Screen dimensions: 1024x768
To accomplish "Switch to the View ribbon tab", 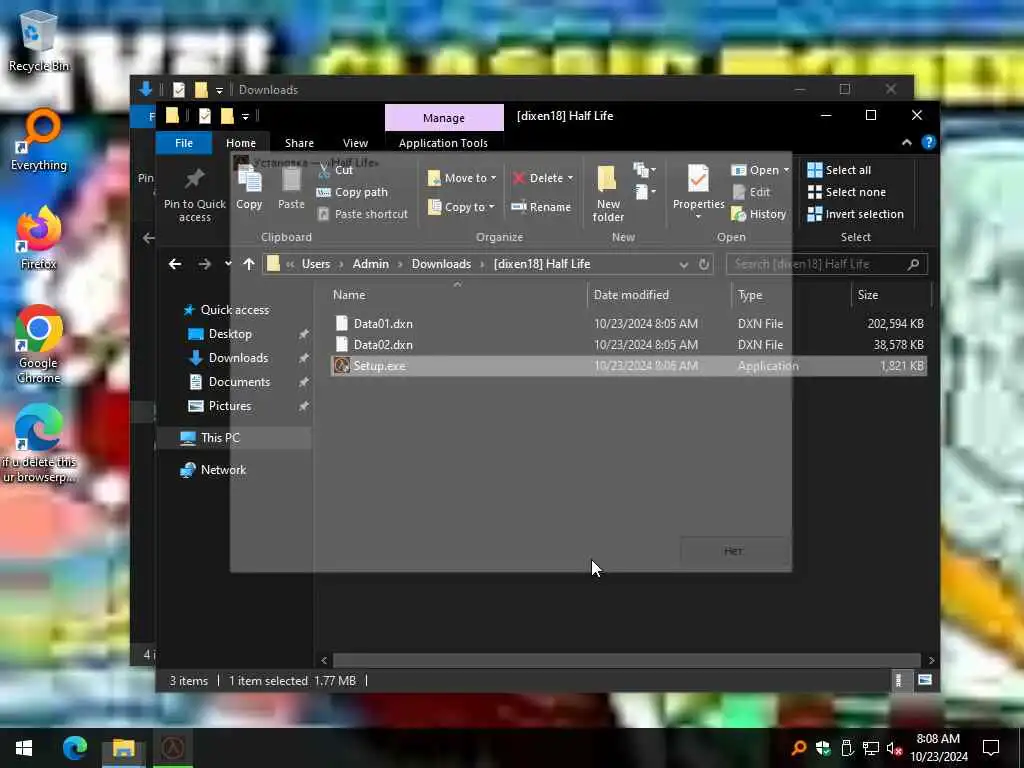I will coord(355,143).
